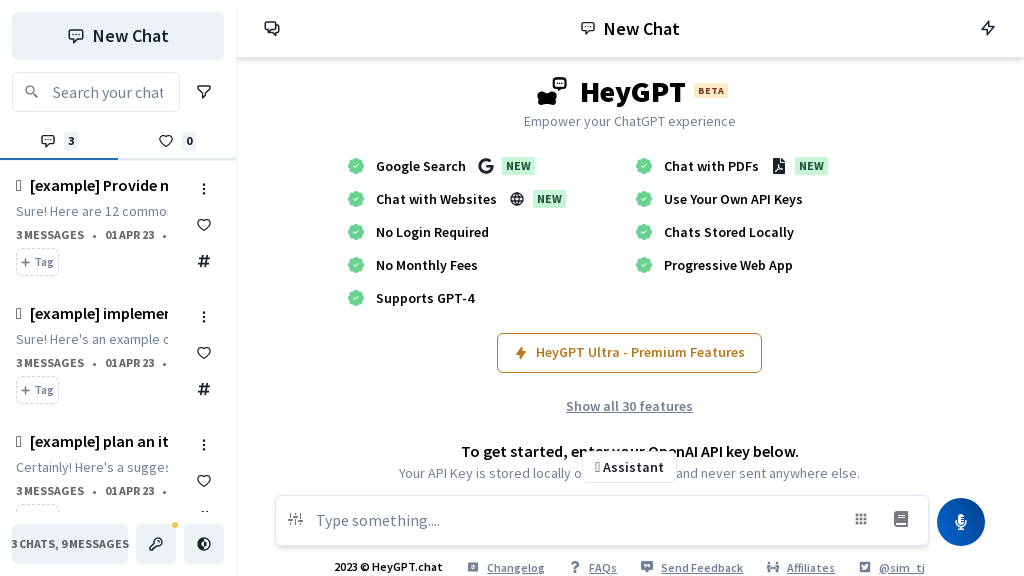Show all 30 features
1024x576 pixels.
(629, 406)
